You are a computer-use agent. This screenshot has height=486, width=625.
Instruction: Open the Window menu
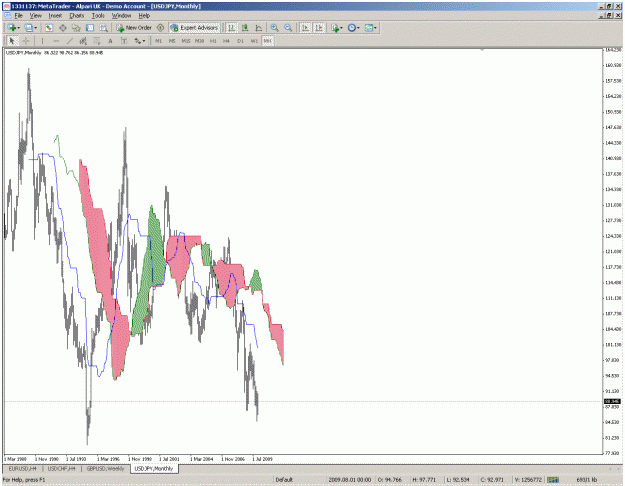click(121, 16)
